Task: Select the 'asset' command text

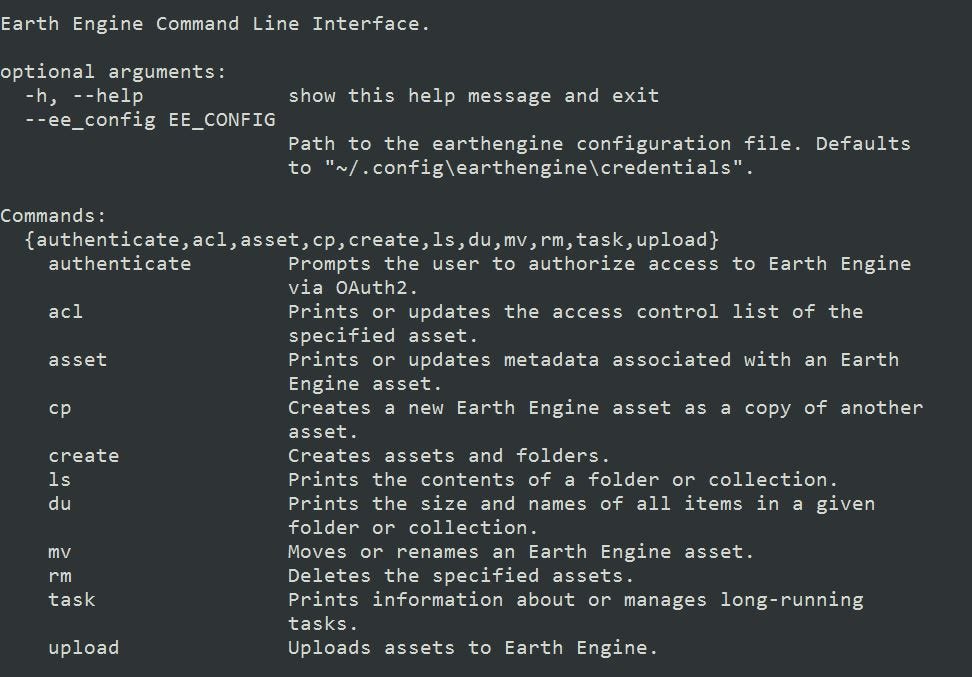Action: pos(77,360)
